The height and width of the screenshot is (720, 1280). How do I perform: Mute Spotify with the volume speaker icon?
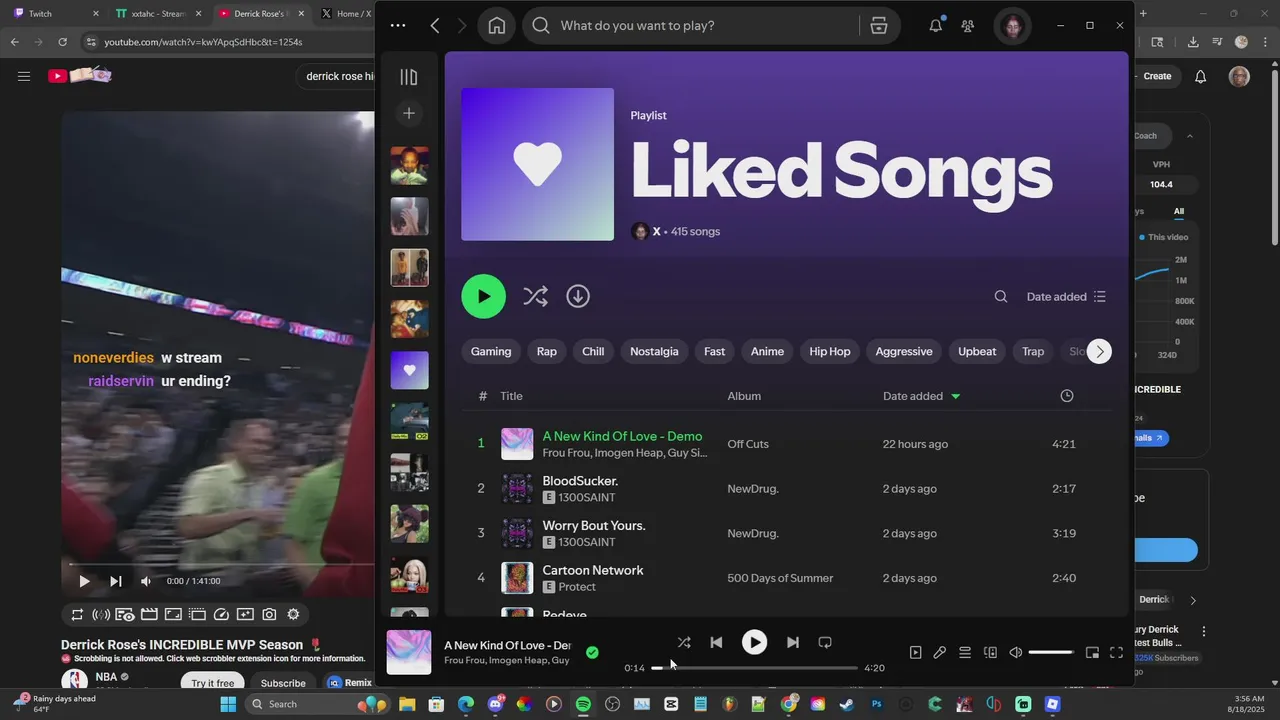pos(1015,653)
